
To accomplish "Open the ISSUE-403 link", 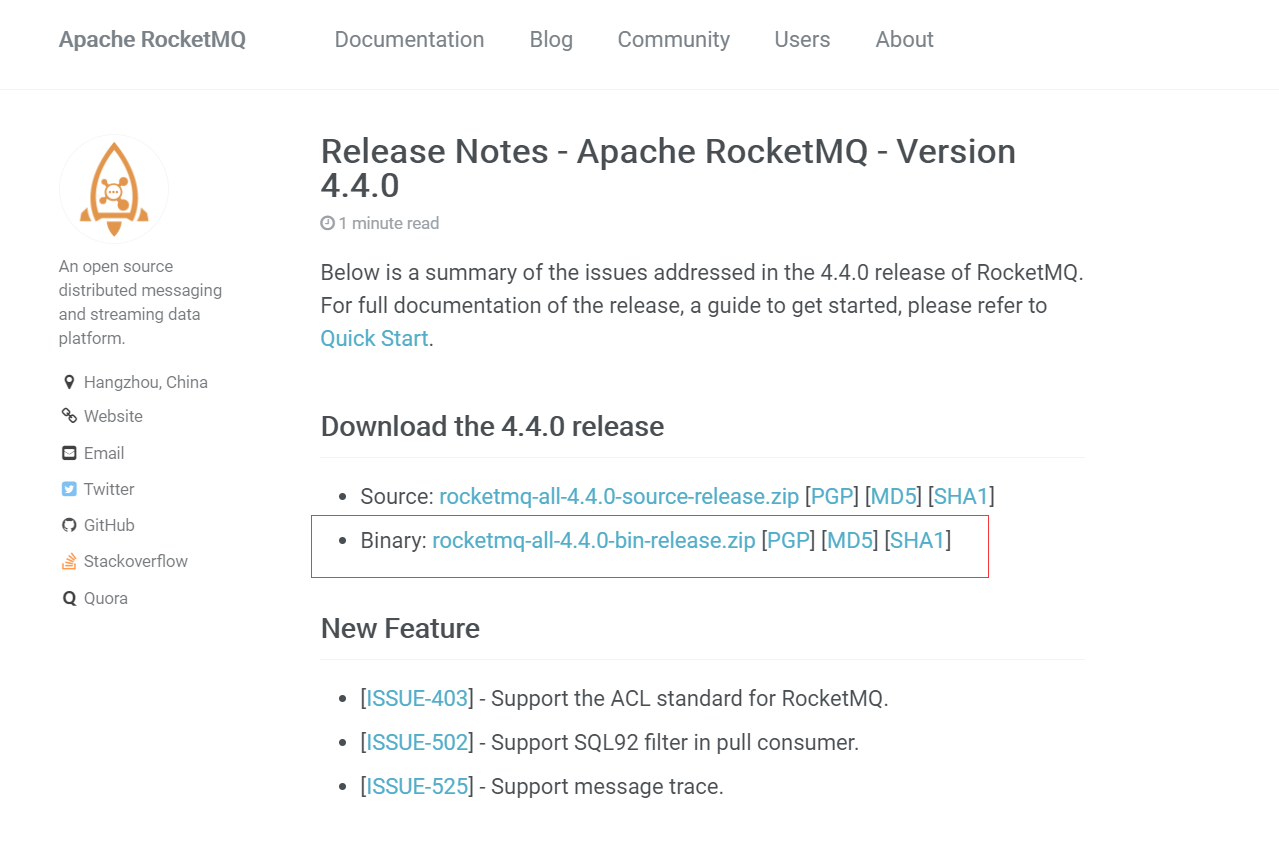I will (x=417, y=698).
